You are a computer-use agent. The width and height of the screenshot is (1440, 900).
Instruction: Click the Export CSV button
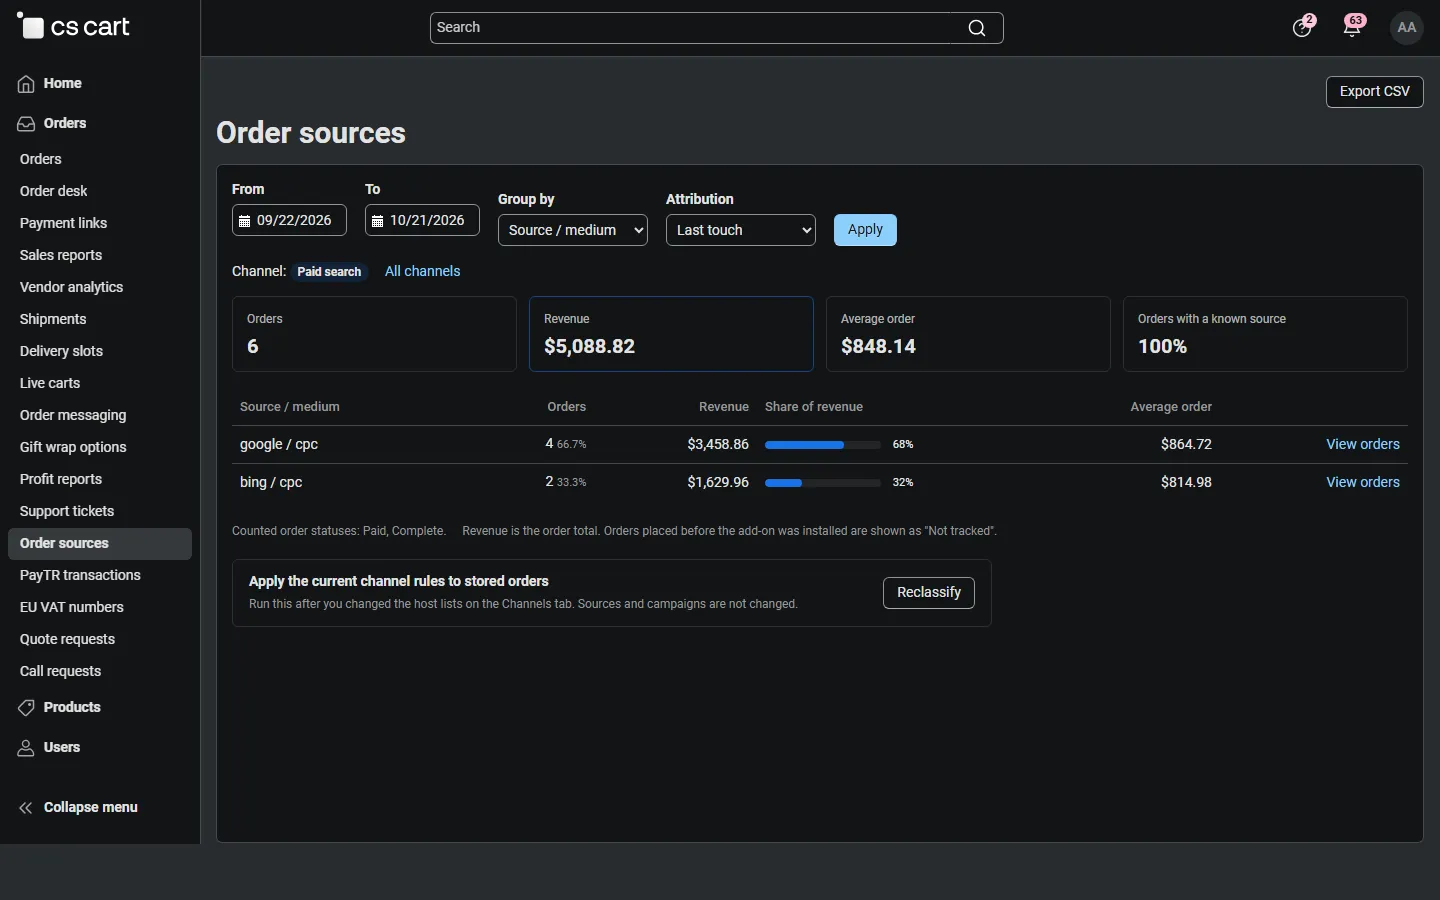pos(1375,92)
